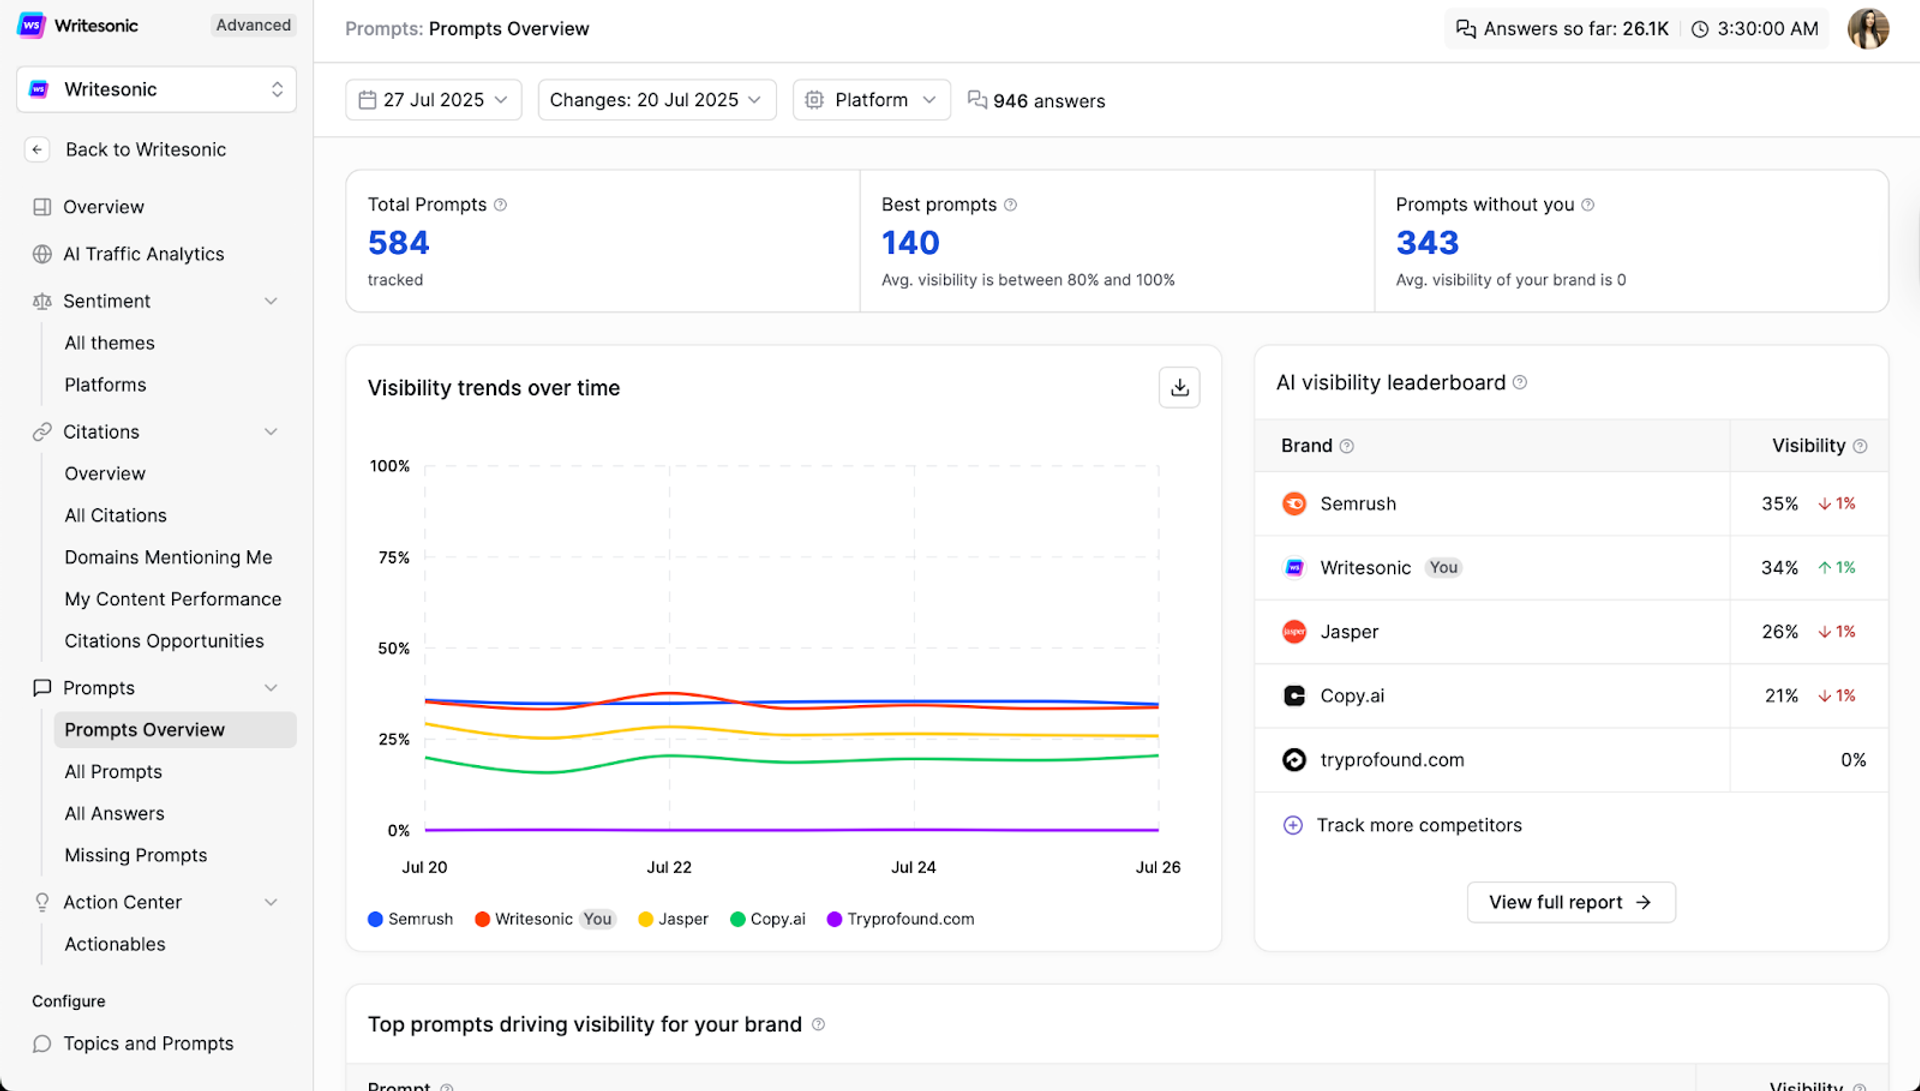This screenshot has height=1091, width=1920.
Task: Open All themes under Sentiment
Action: point(110,343)
